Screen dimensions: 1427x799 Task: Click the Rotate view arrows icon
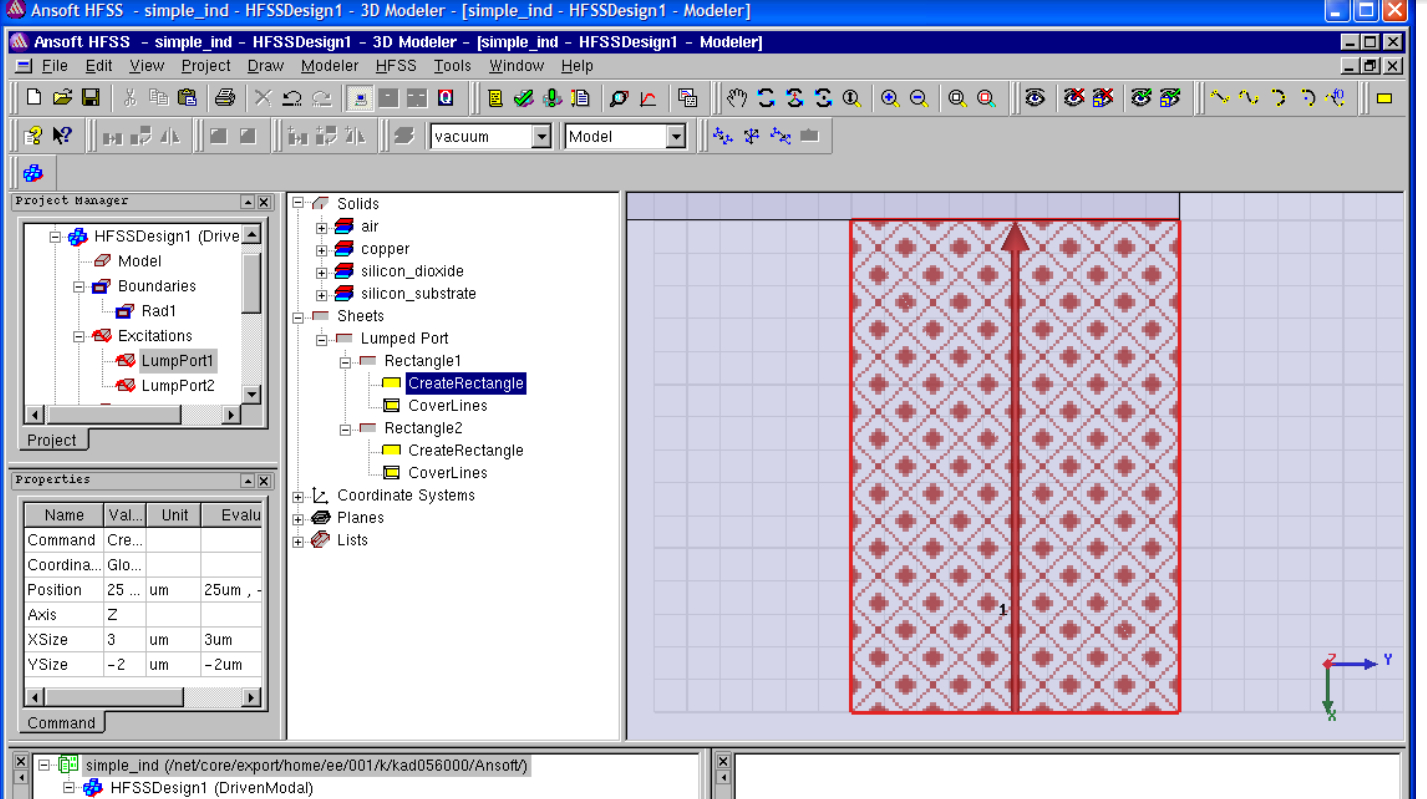point(766,98)
